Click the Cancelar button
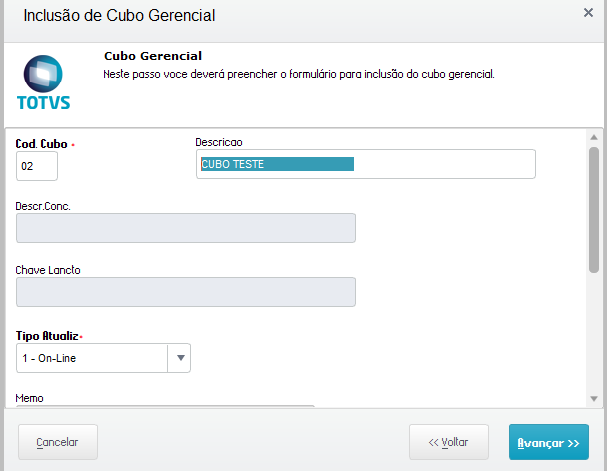 (58, 442)
